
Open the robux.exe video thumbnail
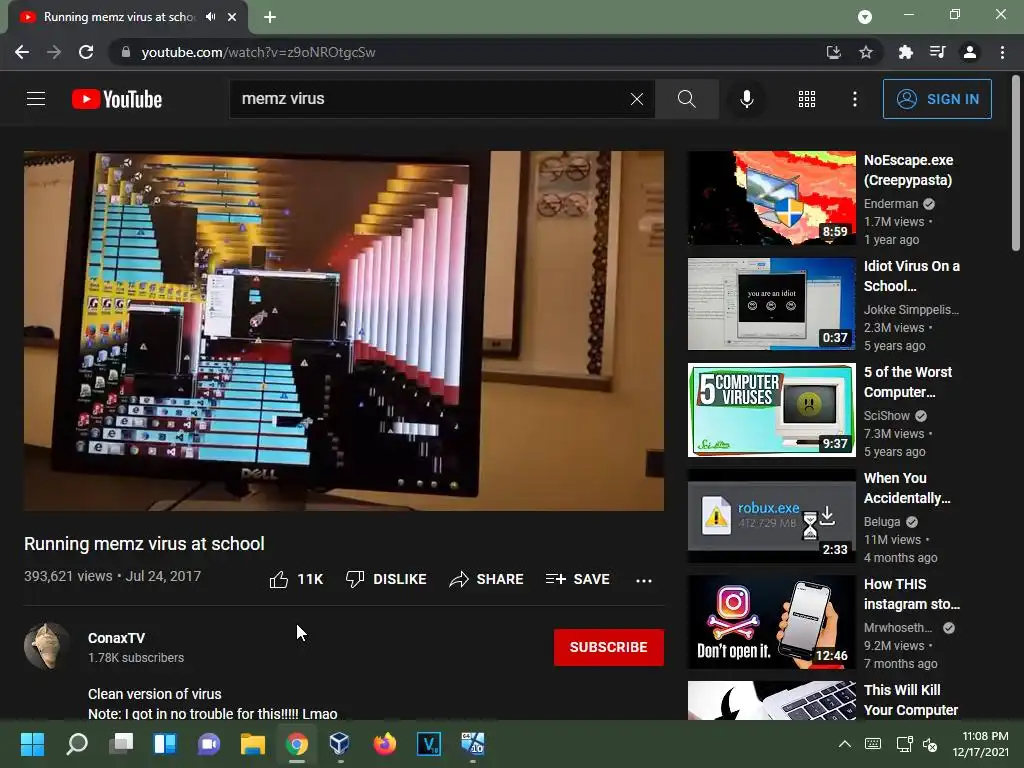tap(771, 516)
